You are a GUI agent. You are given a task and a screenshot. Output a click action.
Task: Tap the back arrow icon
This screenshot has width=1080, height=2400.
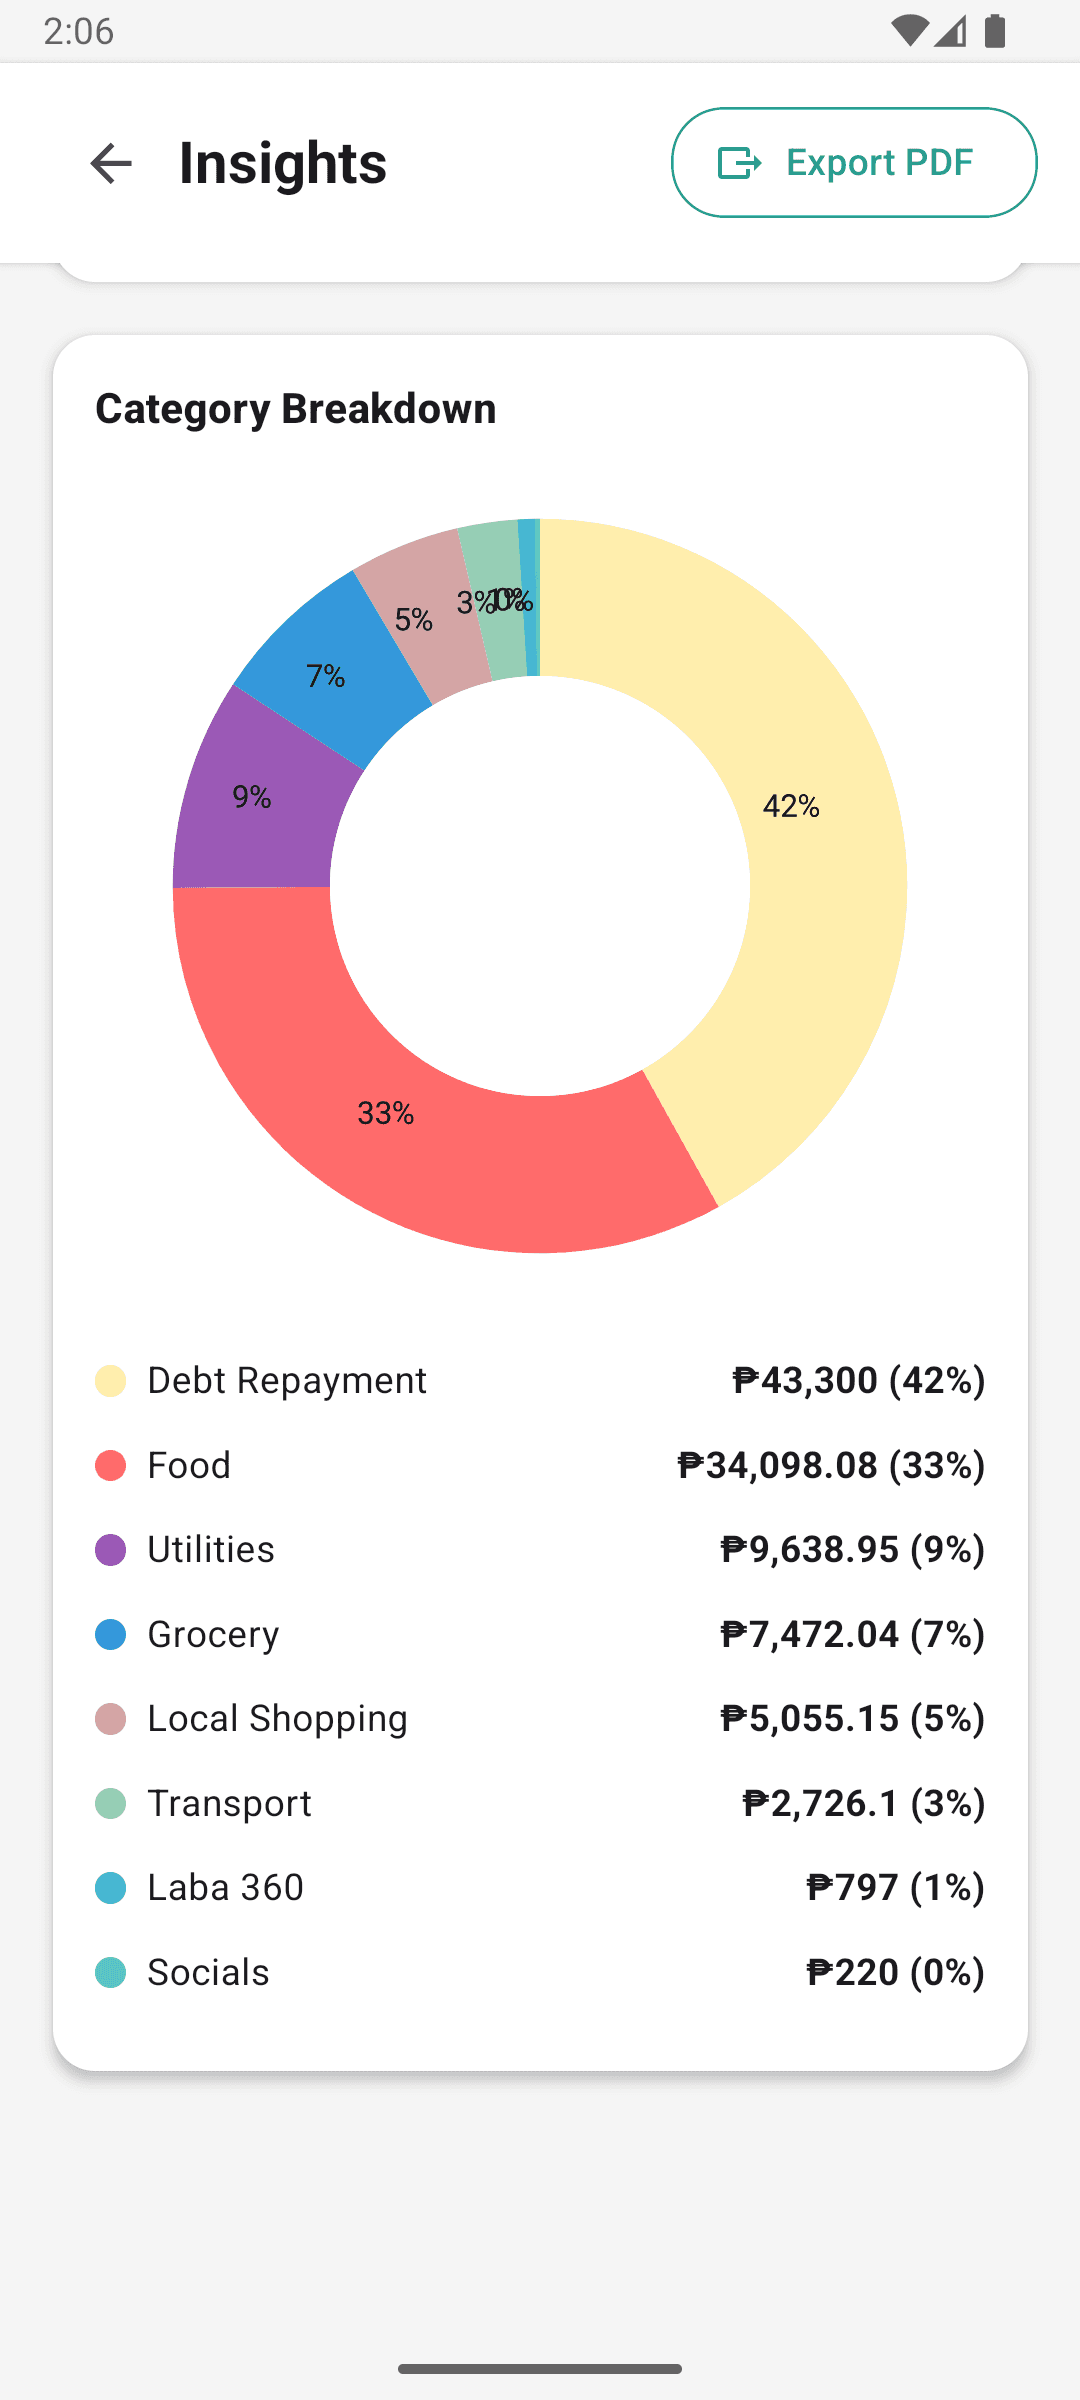pyautogui.click(x=110, y=163)
